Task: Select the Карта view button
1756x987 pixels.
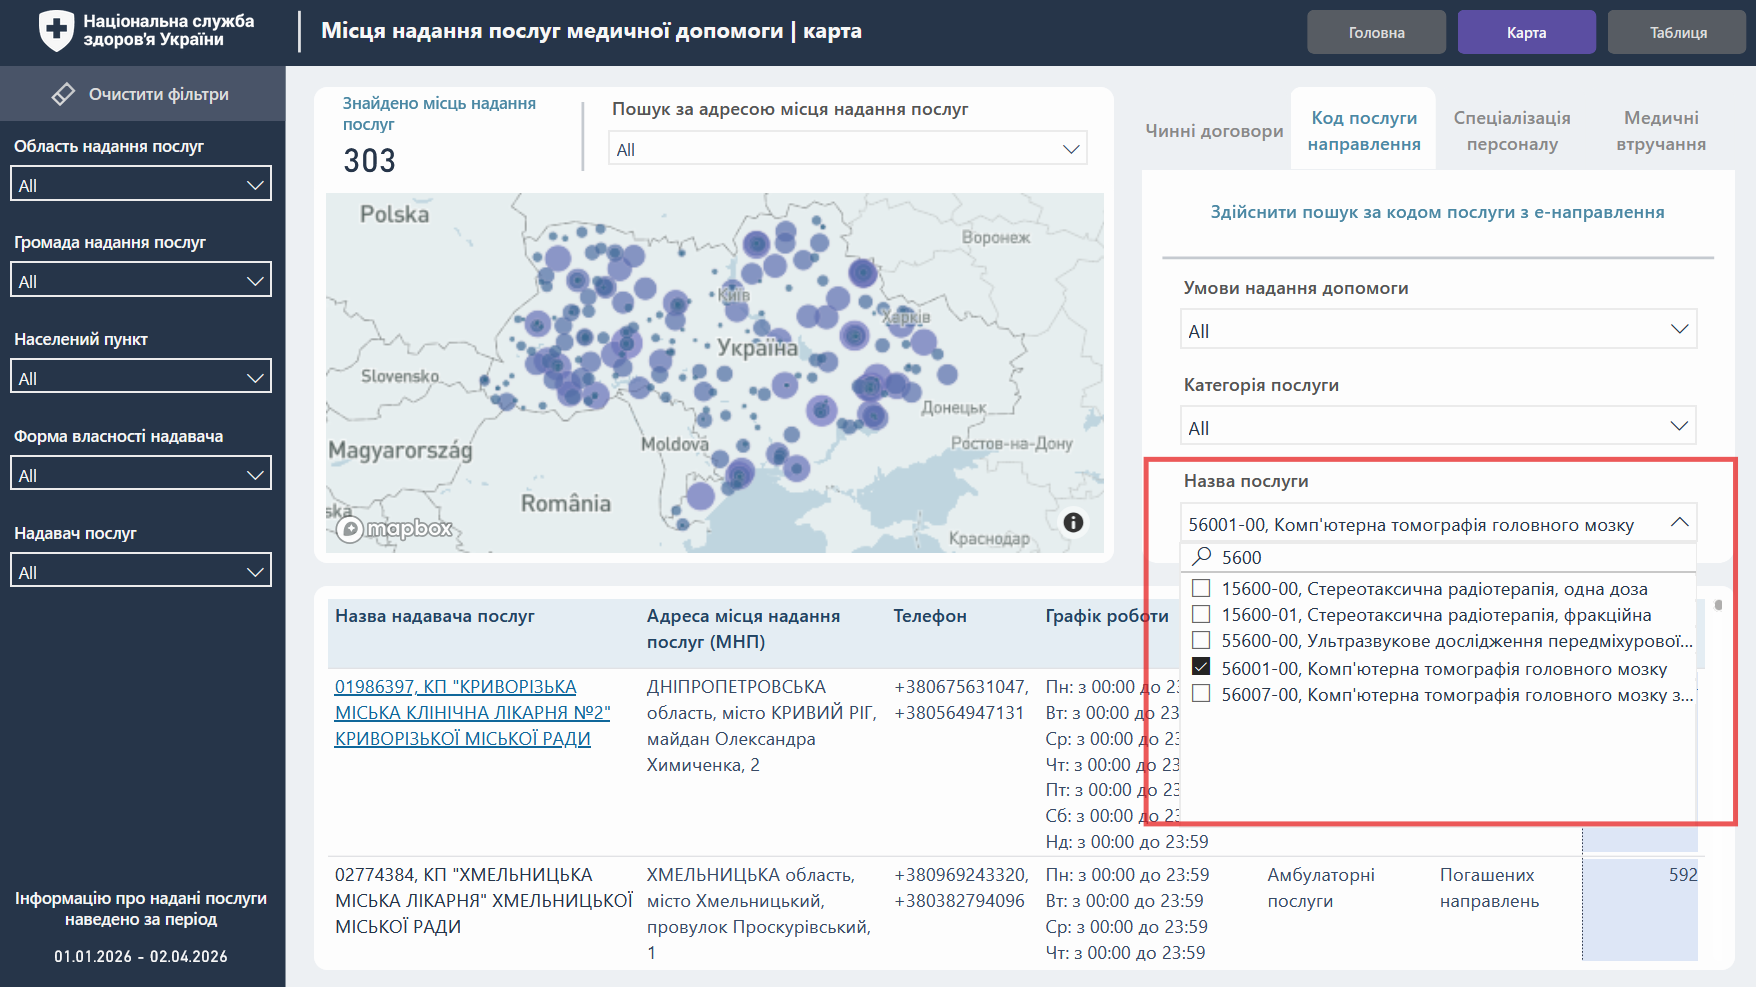Action: click(1526, 32)
